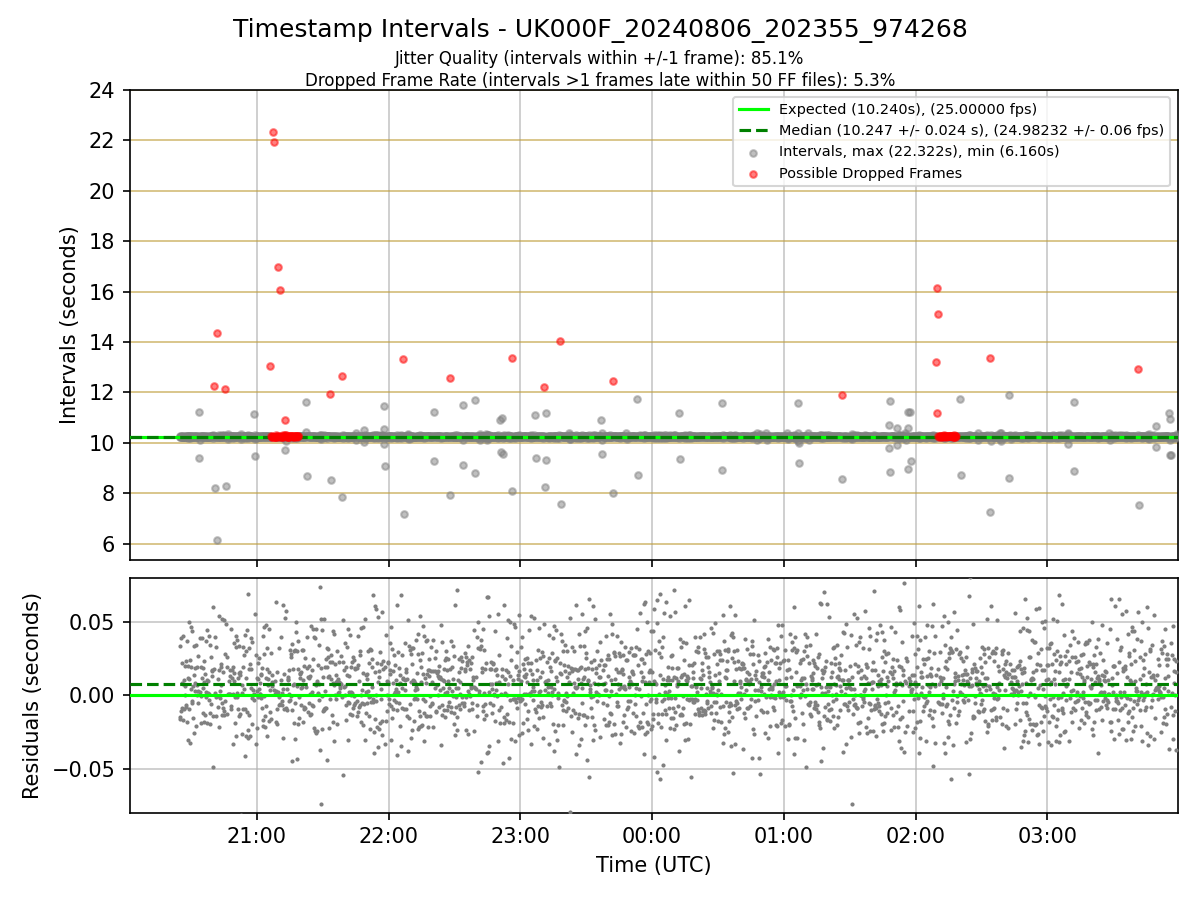
Task: Click legend entry "Expected (10.240s), (25.00000 fps)"
Action: 908,109
